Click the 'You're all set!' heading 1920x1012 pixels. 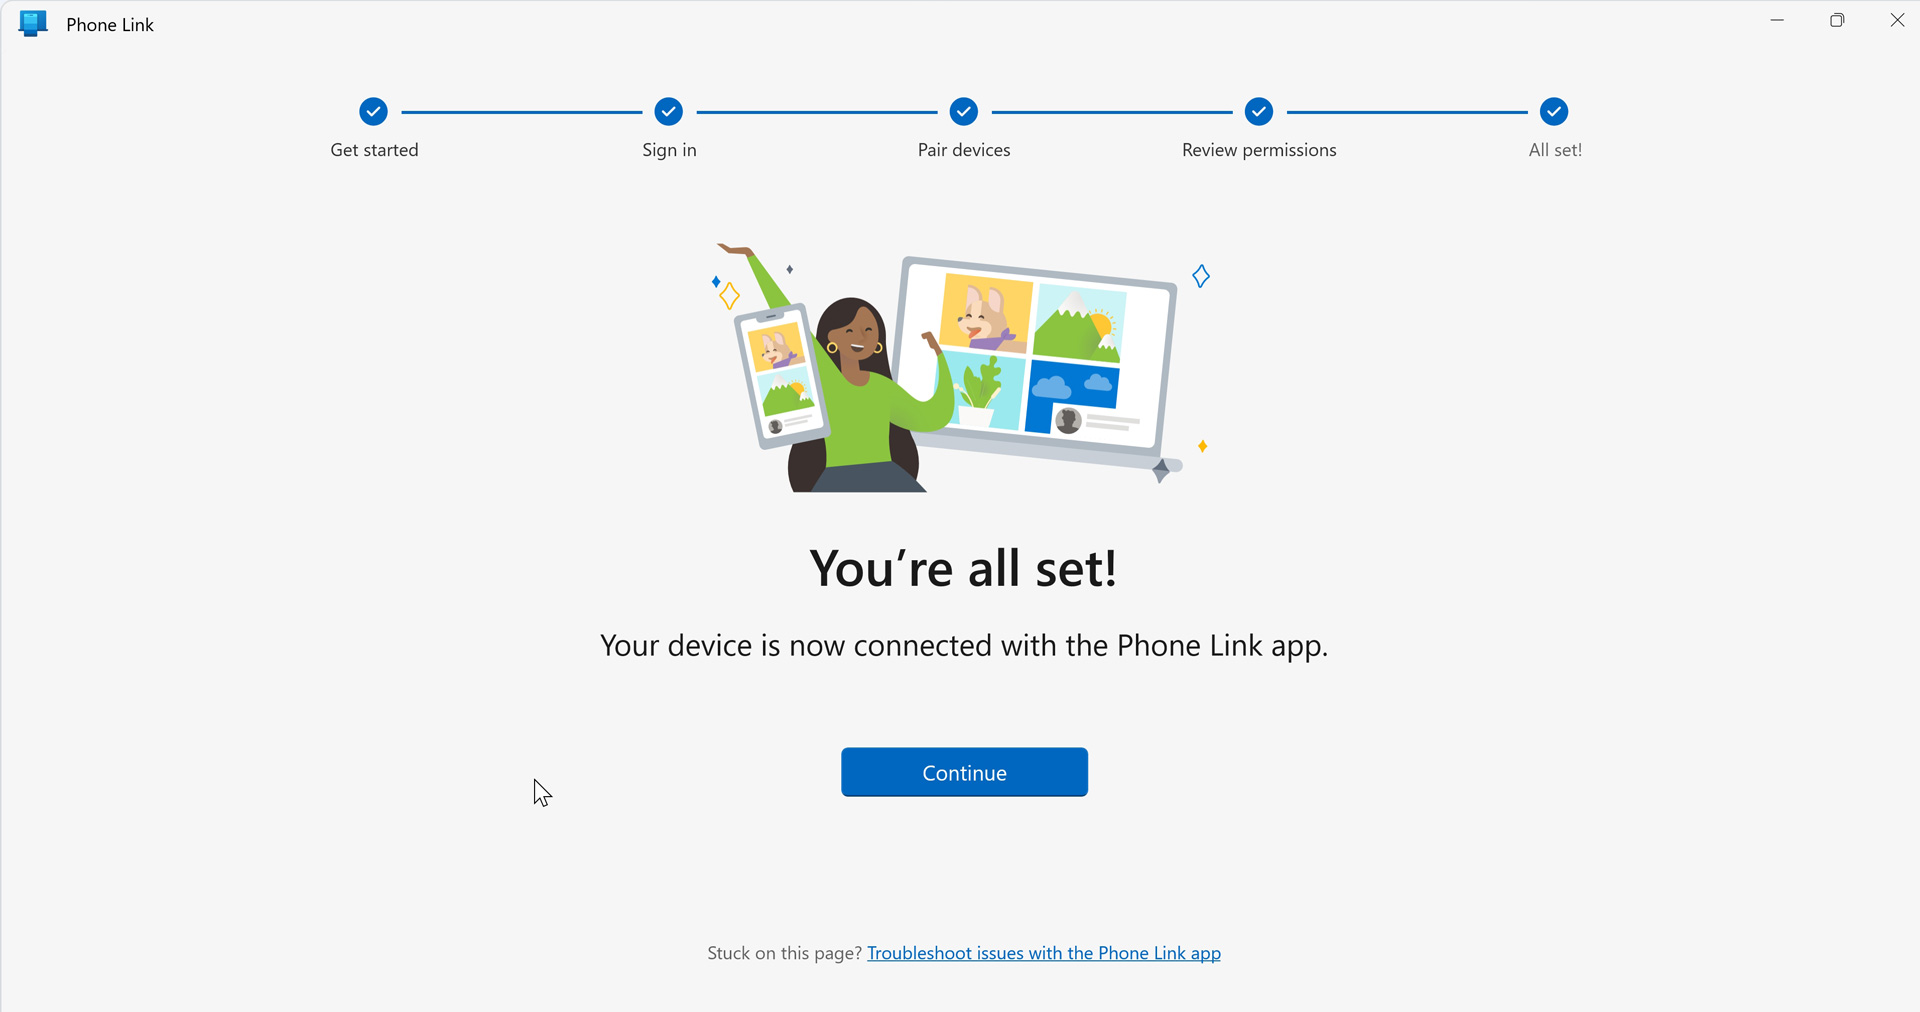(963, 568)
